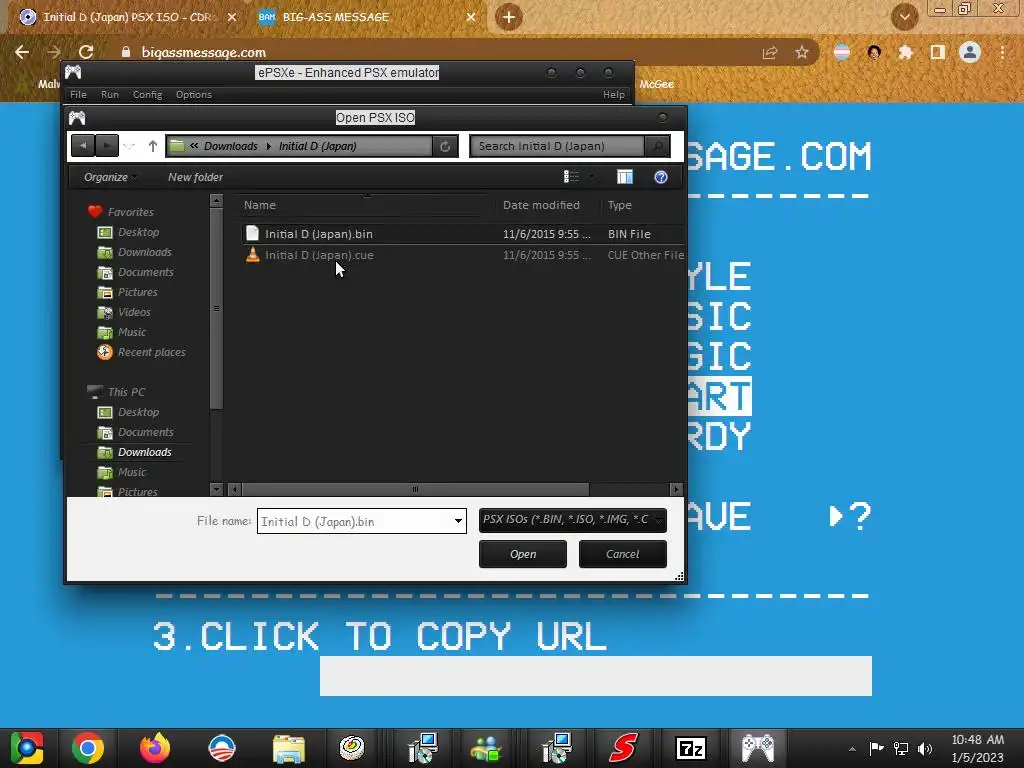Click Downloads in the address breadcrumb
The height and width of the screenshot is (768, 1024).
coord(231,146)
